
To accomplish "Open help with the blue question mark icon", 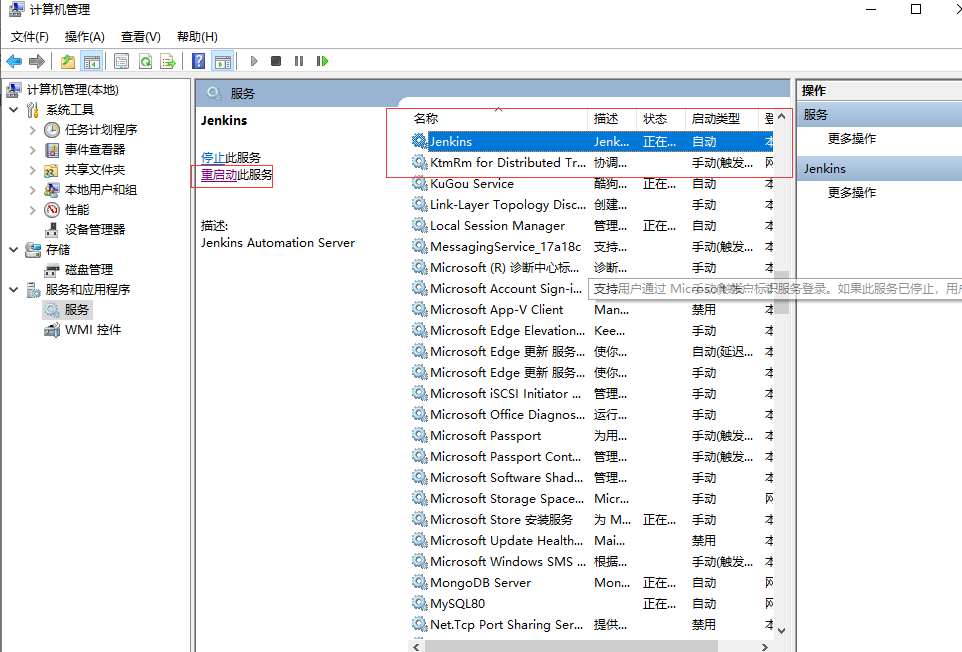I will click(199, 61).
